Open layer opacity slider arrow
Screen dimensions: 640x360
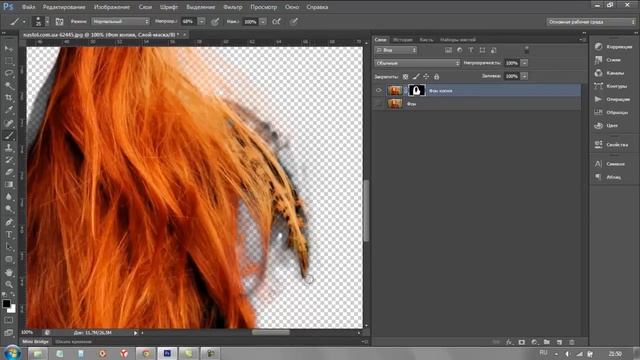click(x=524, y=63)
